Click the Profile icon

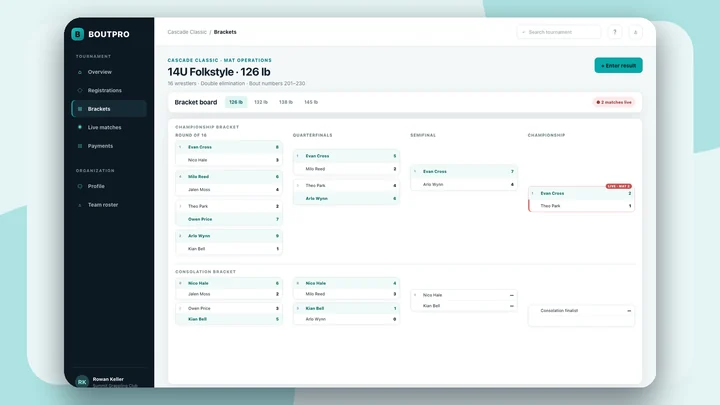(80, 186)
